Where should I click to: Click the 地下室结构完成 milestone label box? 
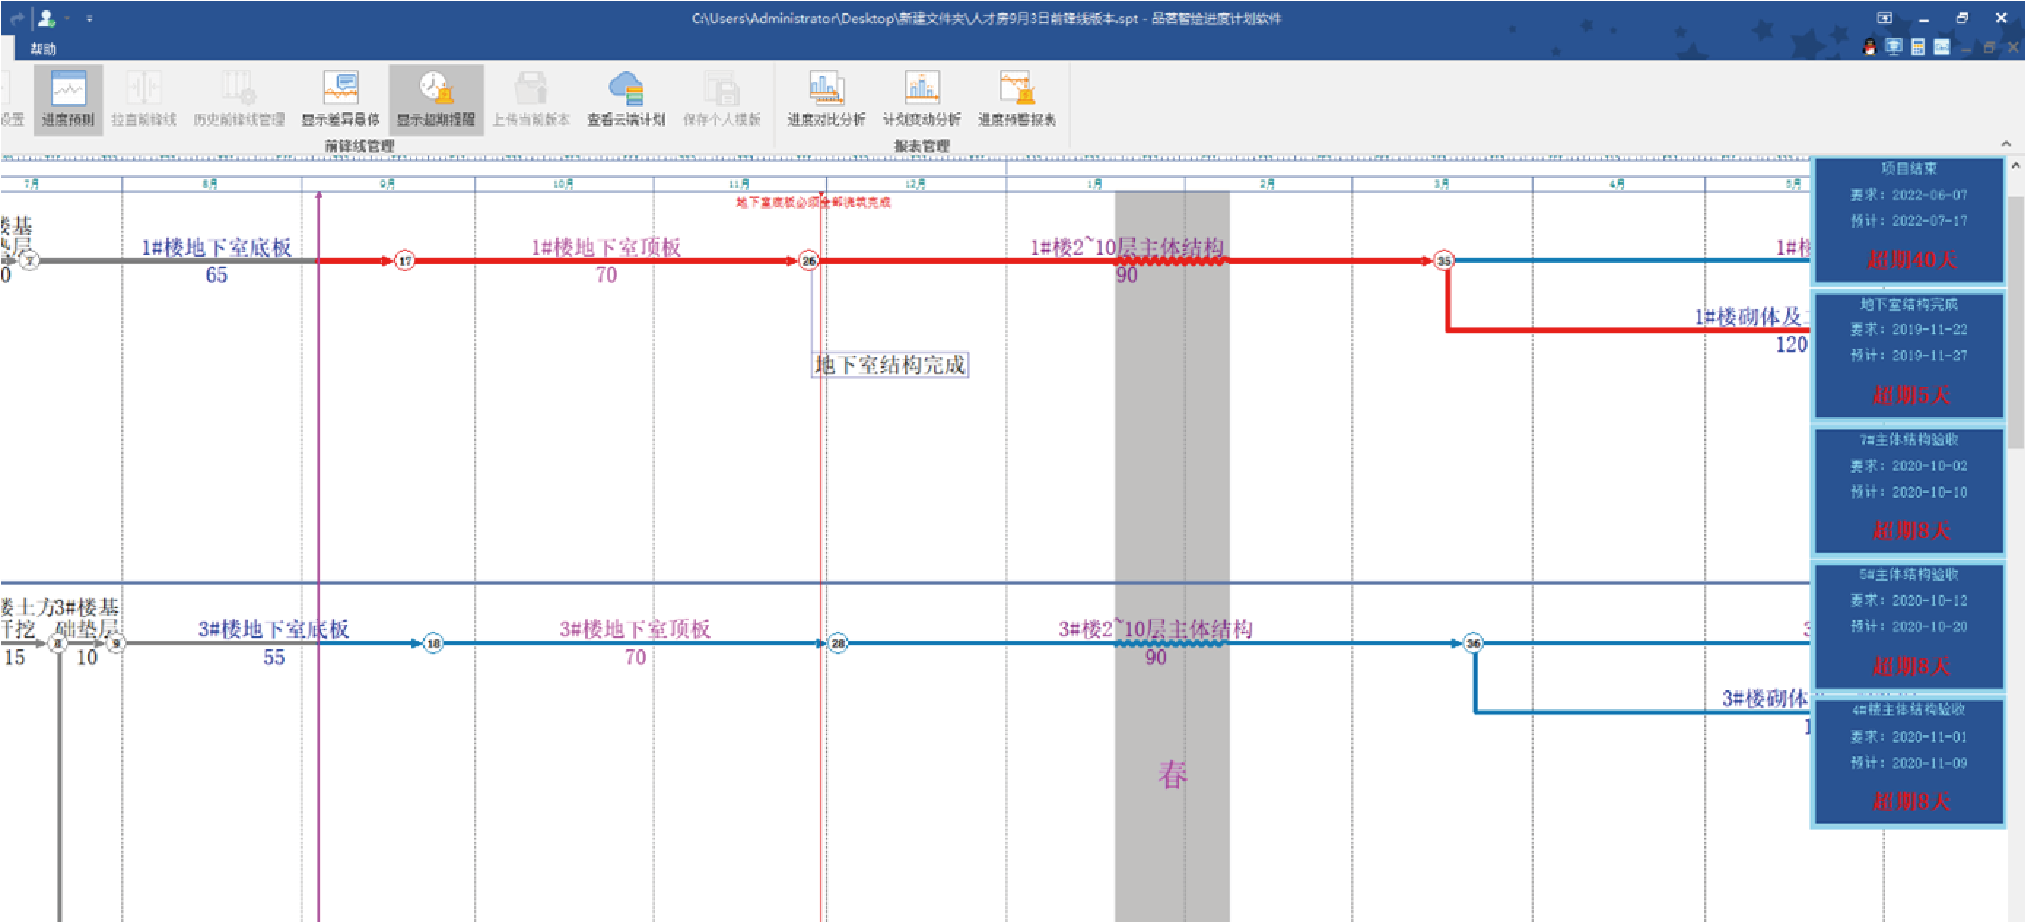click(x=890, y=365)
